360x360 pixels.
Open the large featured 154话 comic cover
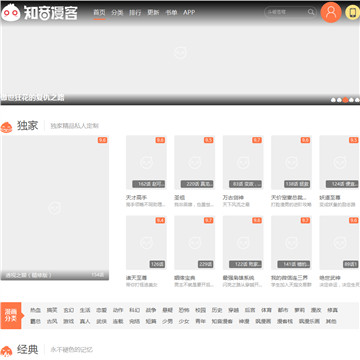55,208
